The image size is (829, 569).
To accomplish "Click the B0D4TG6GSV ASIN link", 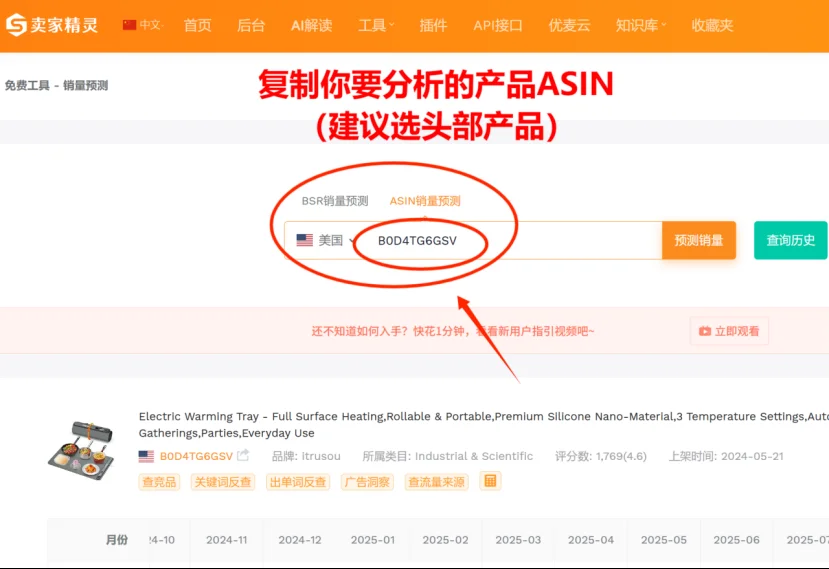I will (x=196, y=456).
